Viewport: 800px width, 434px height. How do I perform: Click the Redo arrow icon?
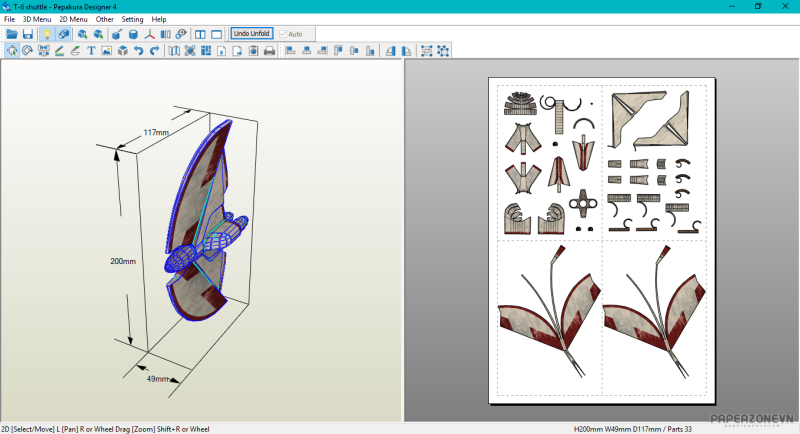pyautogui.click(x=154, y=50)
